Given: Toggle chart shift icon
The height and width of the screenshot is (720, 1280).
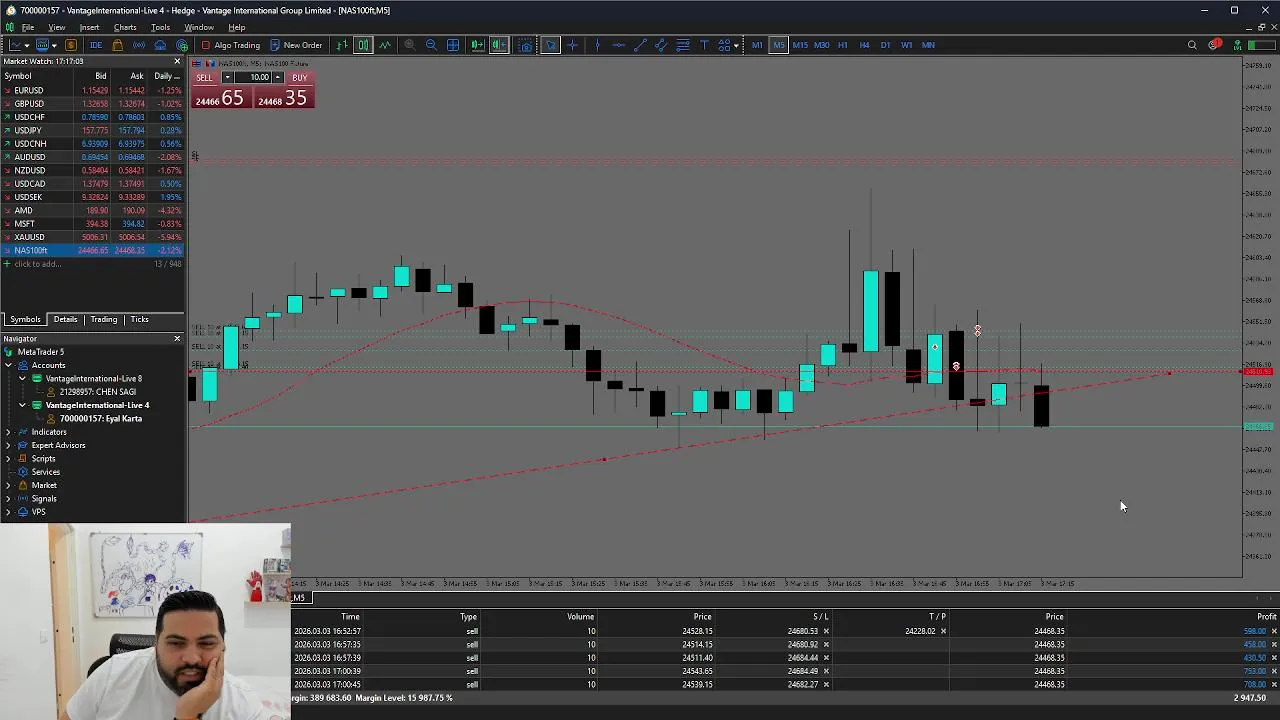Looking at the screenshot, I should click(x=499, y=45).
